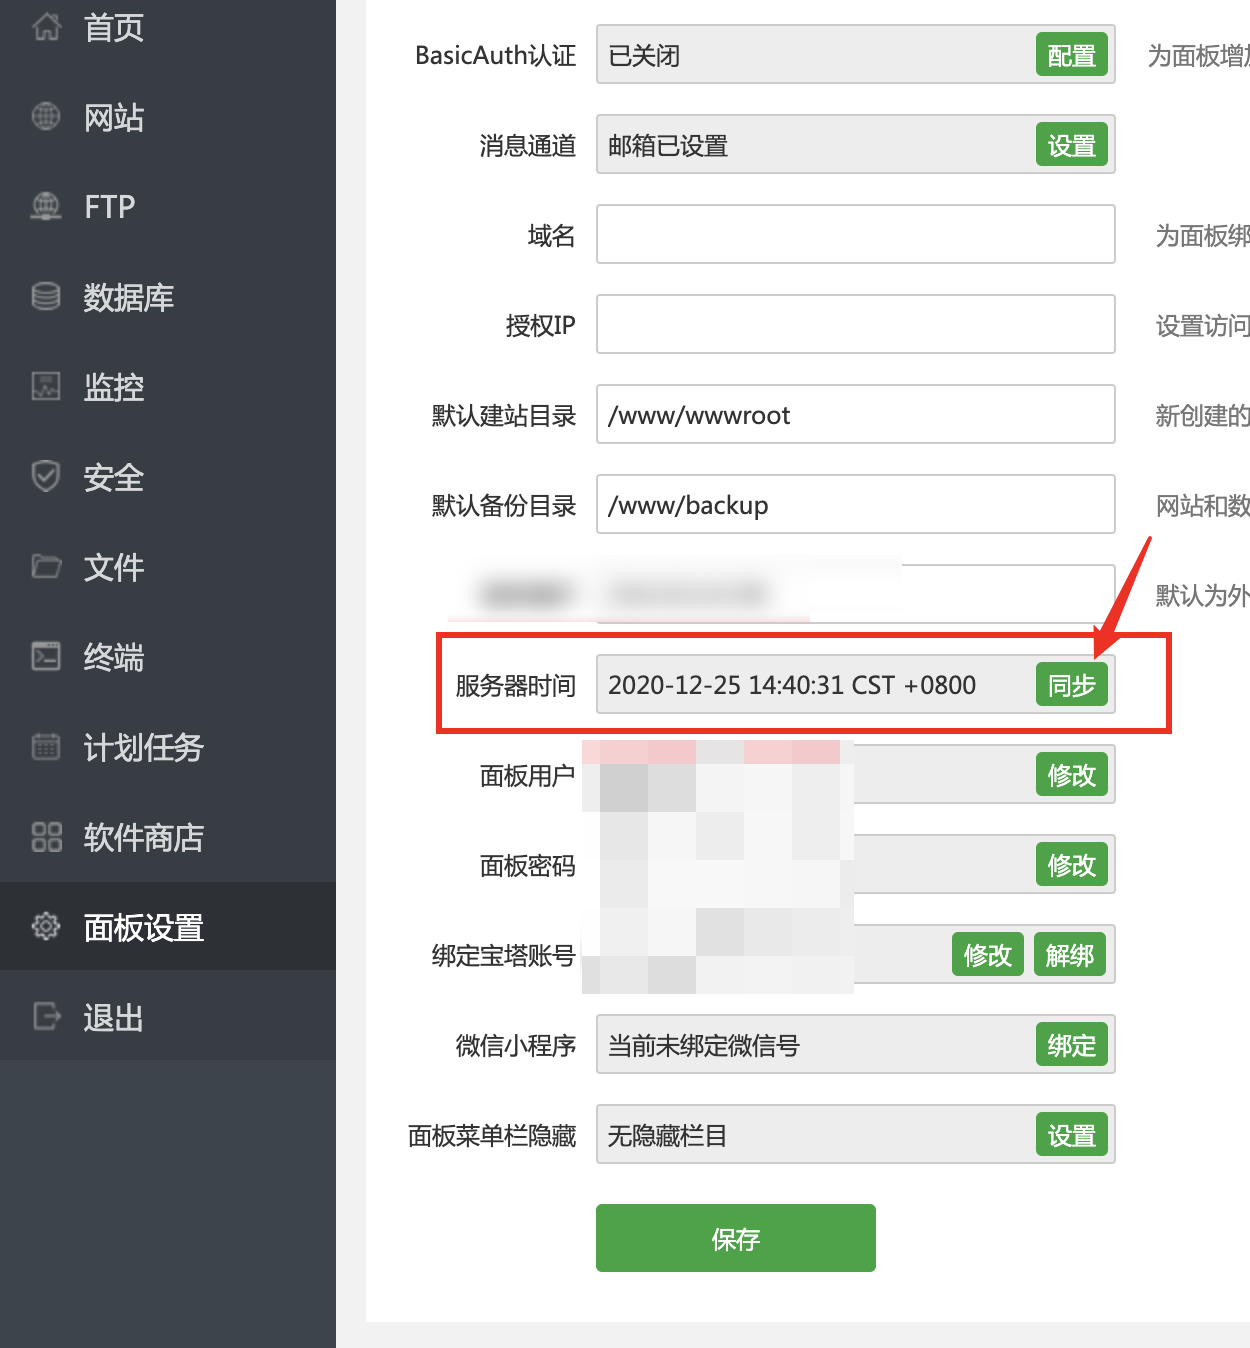
Task: Click 设置 button for 面板菜单栏隐藏
Action: click(1072, 1135)
